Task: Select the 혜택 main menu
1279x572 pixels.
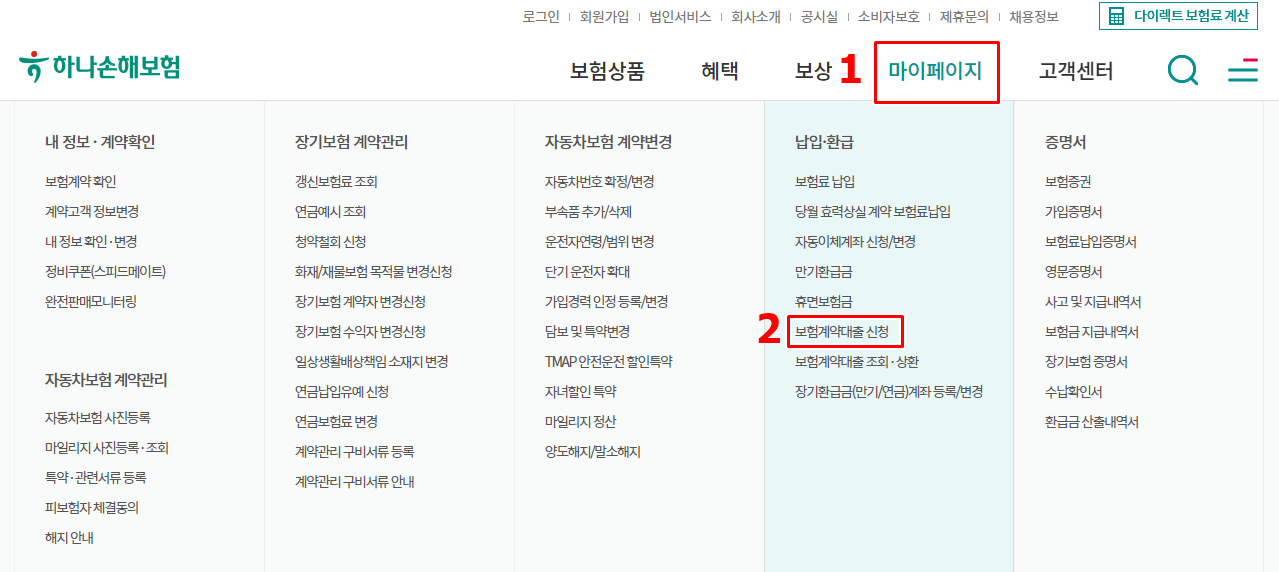Action: (720, 71)
